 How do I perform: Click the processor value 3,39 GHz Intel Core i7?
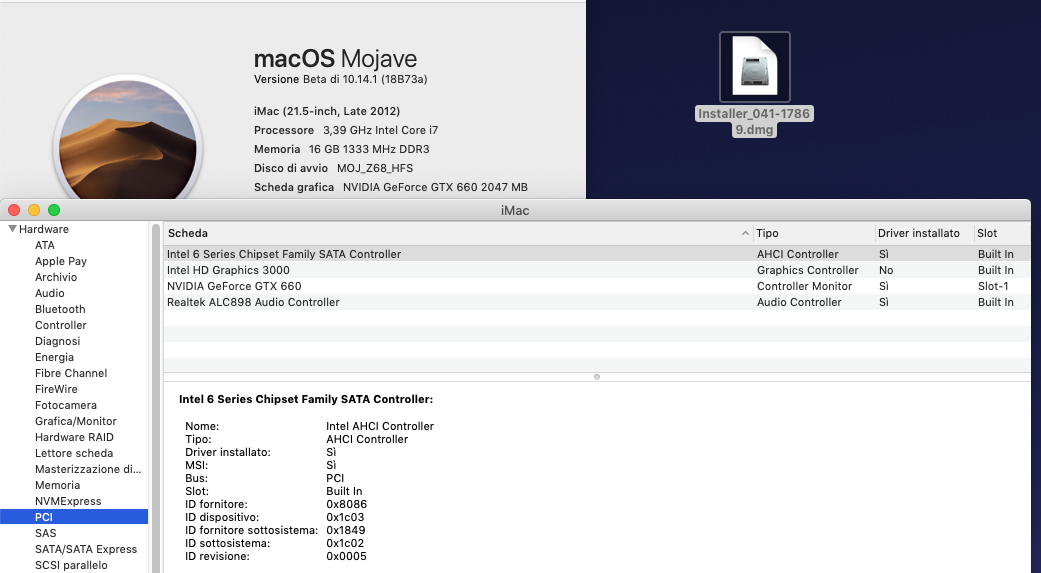point(380,129)
